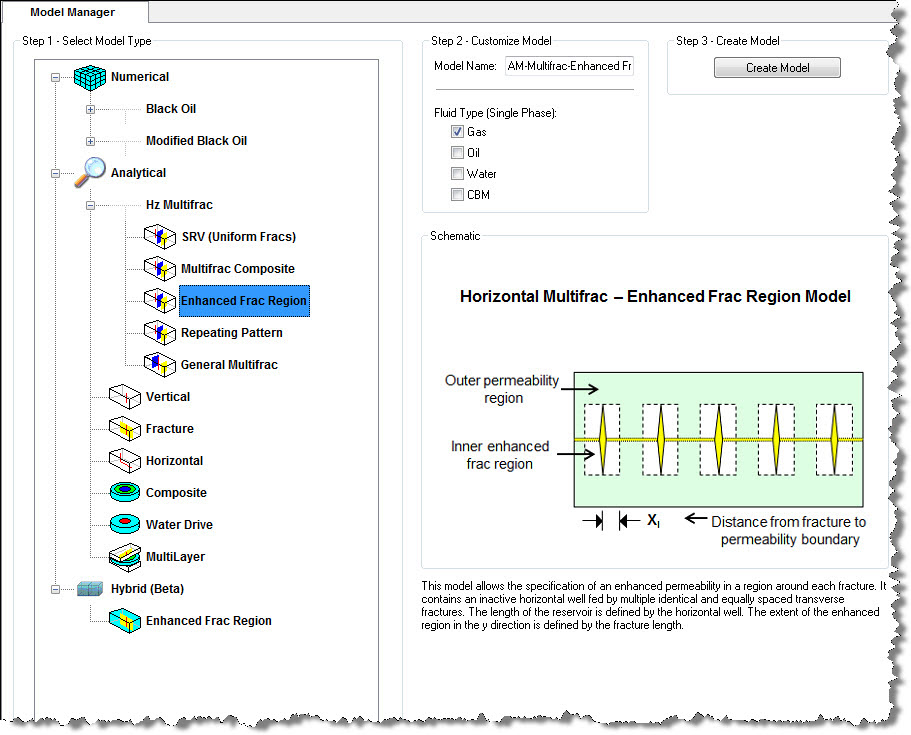Check the CBM fluid type checkbox

click(x=457, y=195)
